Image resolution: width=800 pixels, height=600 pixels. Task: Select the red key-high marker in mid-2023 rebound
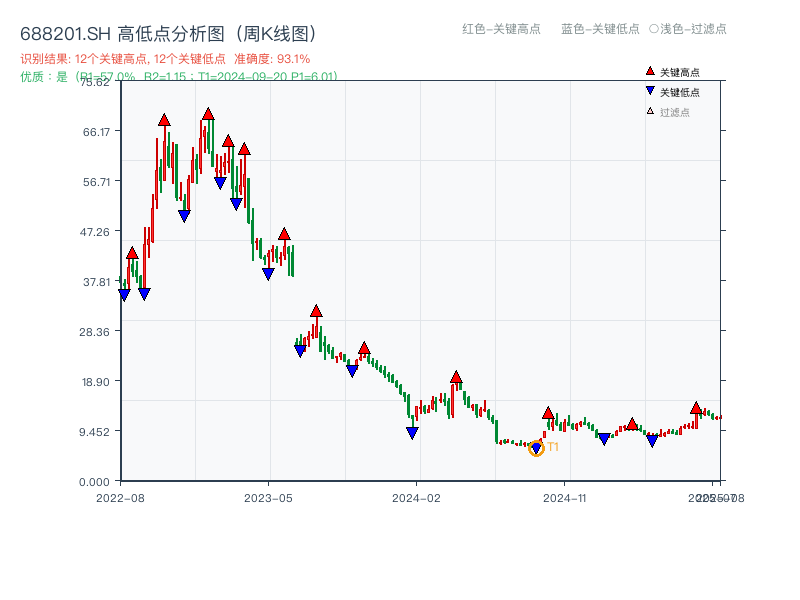[318, 311]
